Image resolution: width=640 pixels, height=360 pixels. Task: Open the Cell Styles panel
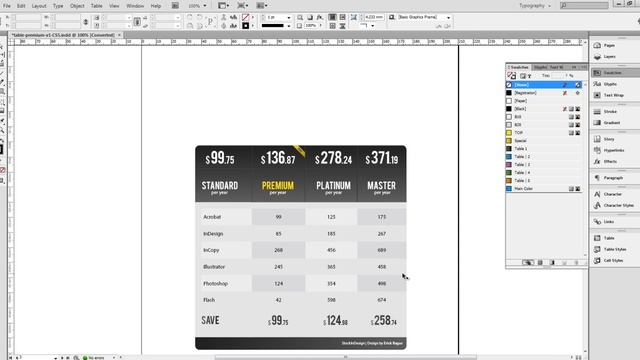tap(608, 260)
